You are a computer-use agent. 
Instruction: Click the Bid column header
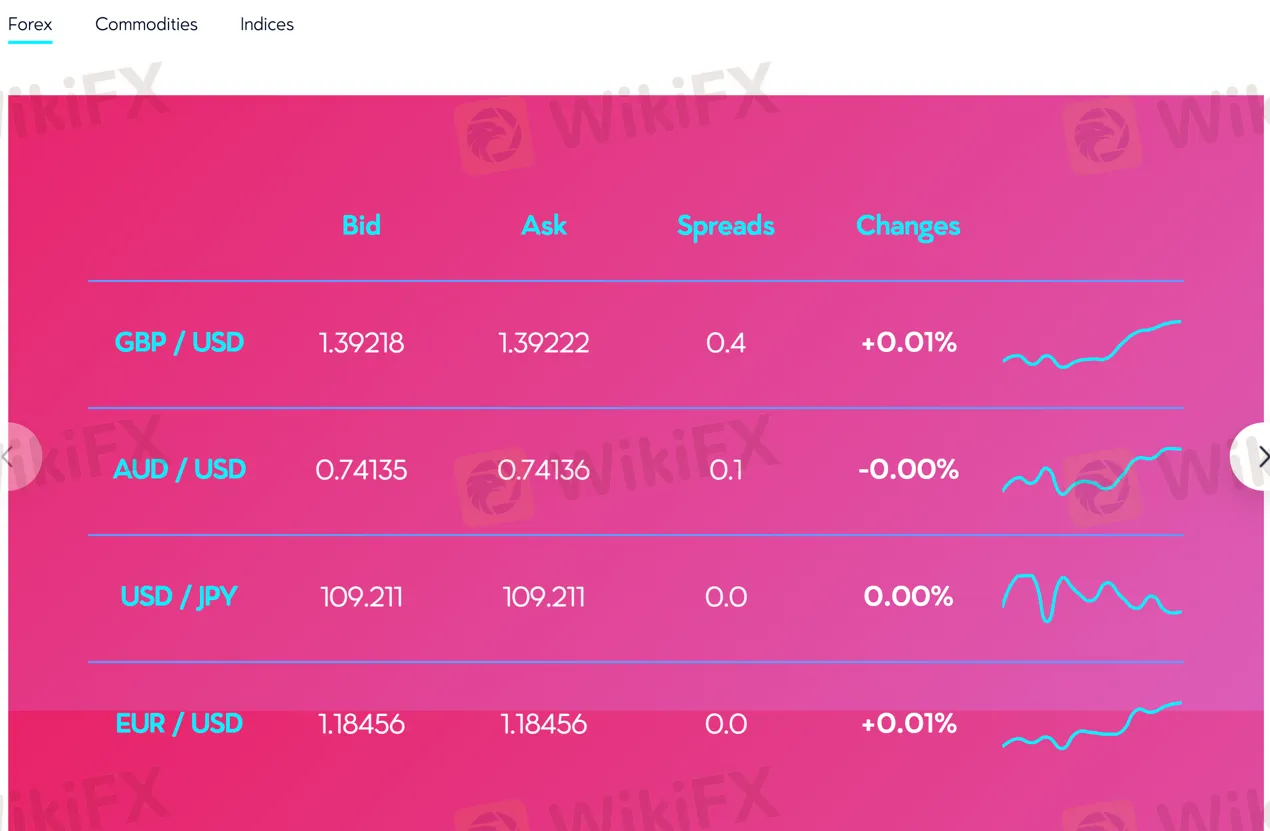361,225
